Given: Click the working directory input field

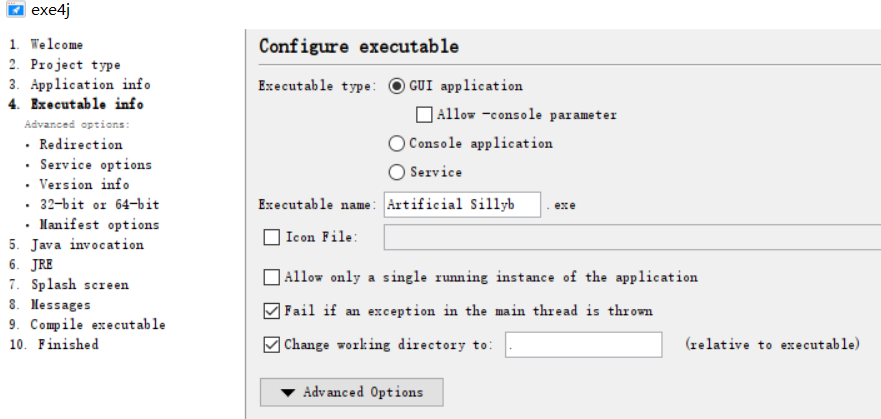Looking at the screenshot, I should pyautogui.click(x=583, y=345).
